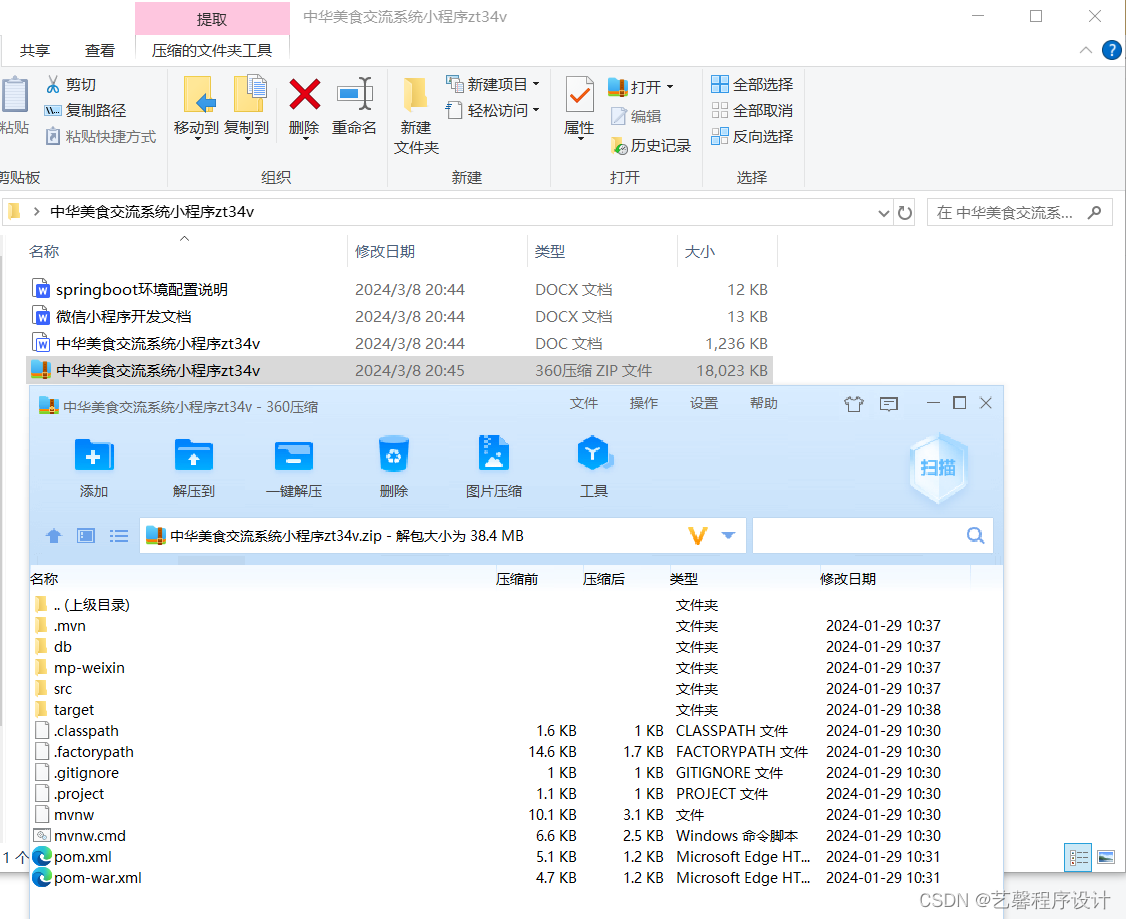This screenshot has width=1126, height=919.
Task: Switch Explorer to details view icon
Action: pos(1078,857)
